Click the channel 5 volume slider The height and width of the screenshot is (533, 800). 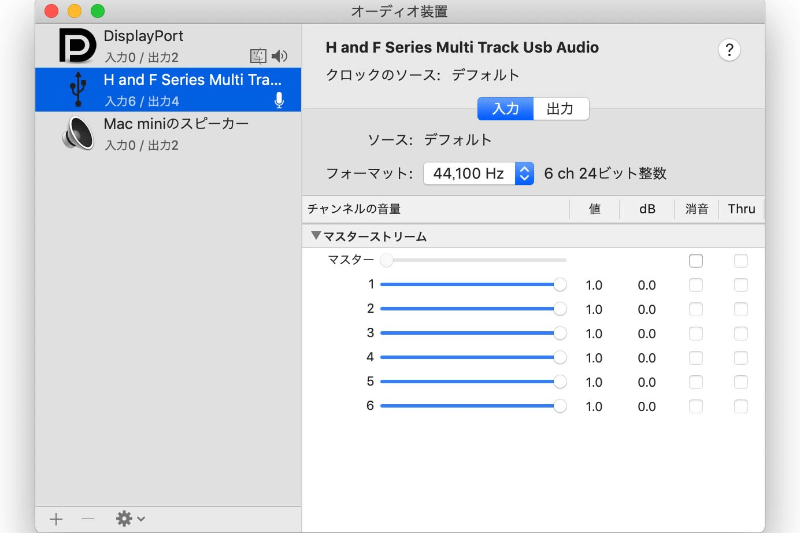coord(473,382)
